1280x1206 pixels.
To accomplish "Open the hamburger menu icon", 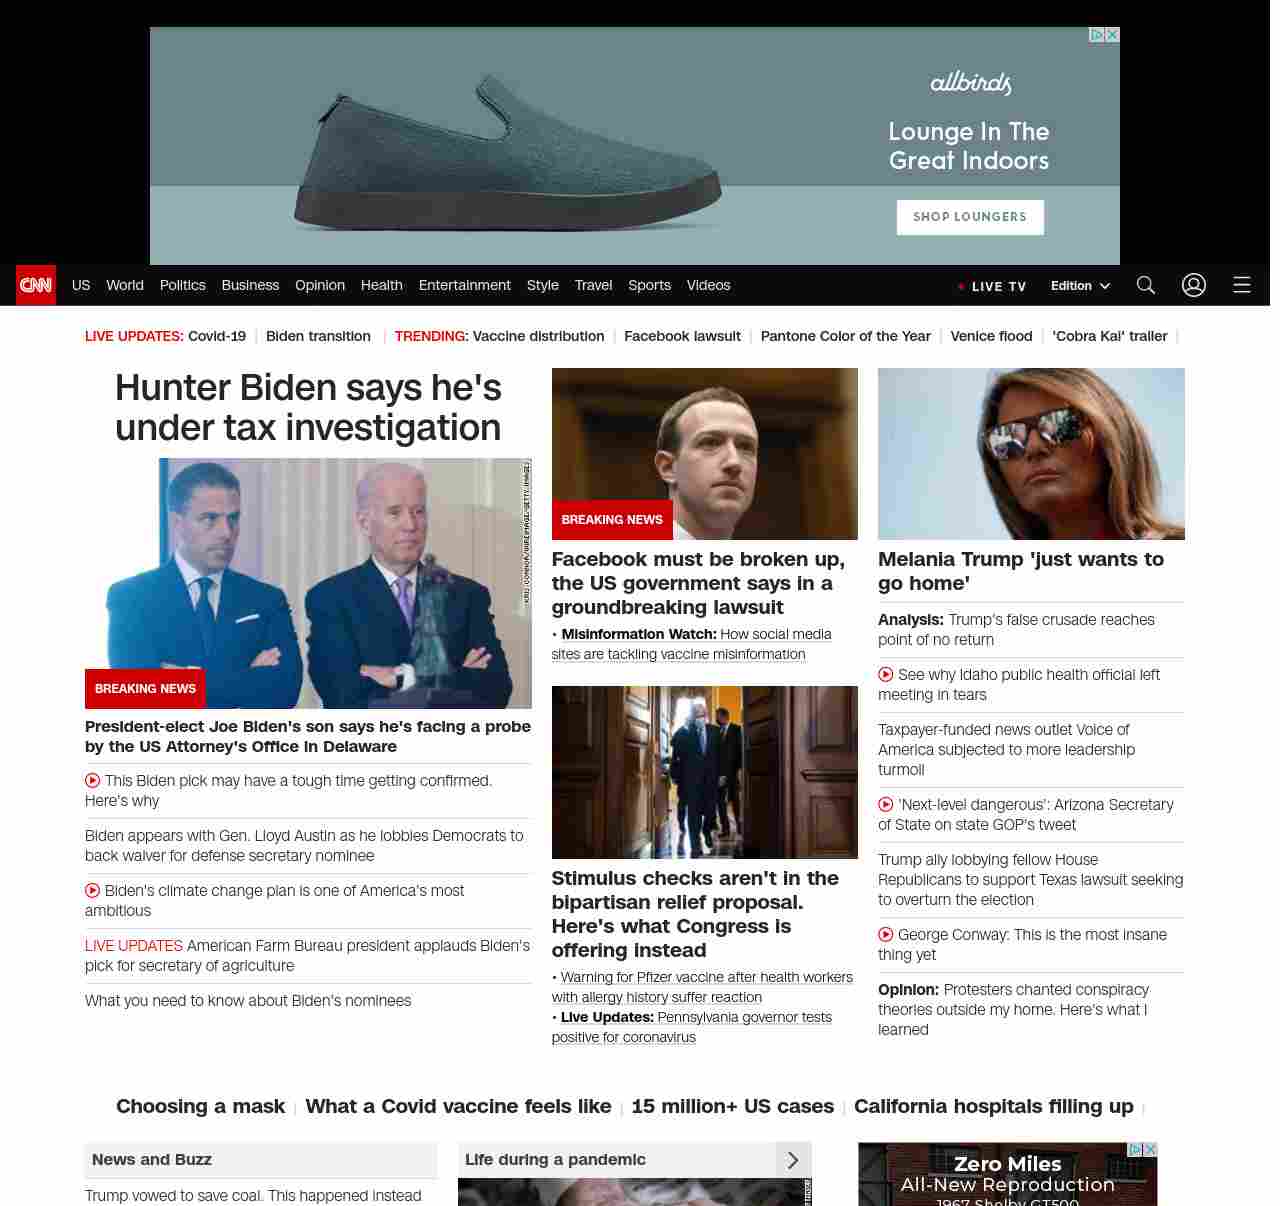I will pos(1242,285).
